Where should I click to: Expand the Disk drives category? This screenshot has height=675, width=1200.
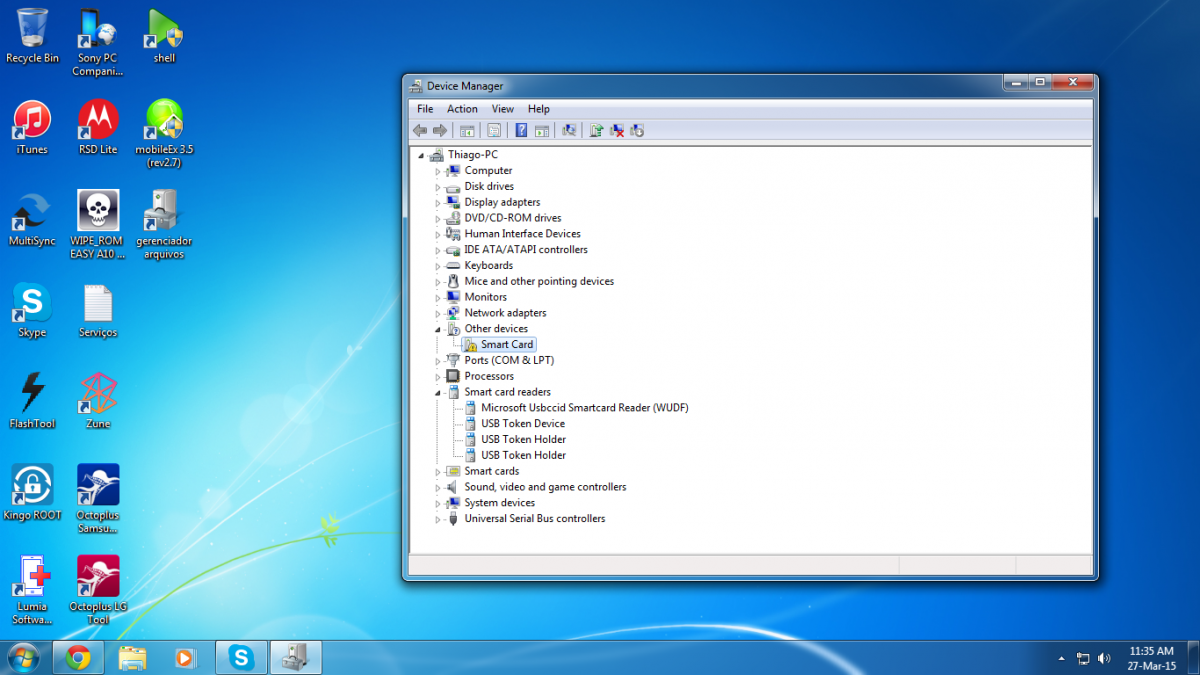pyautogui.click(x=438, y=187)
